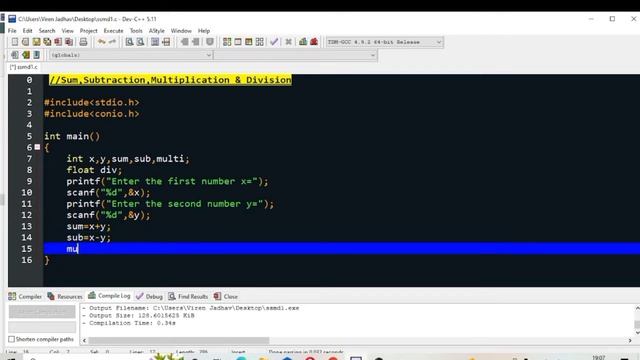Screen dimensions: 640x360
Task: Open the View menu
Action: coord(67,31)
